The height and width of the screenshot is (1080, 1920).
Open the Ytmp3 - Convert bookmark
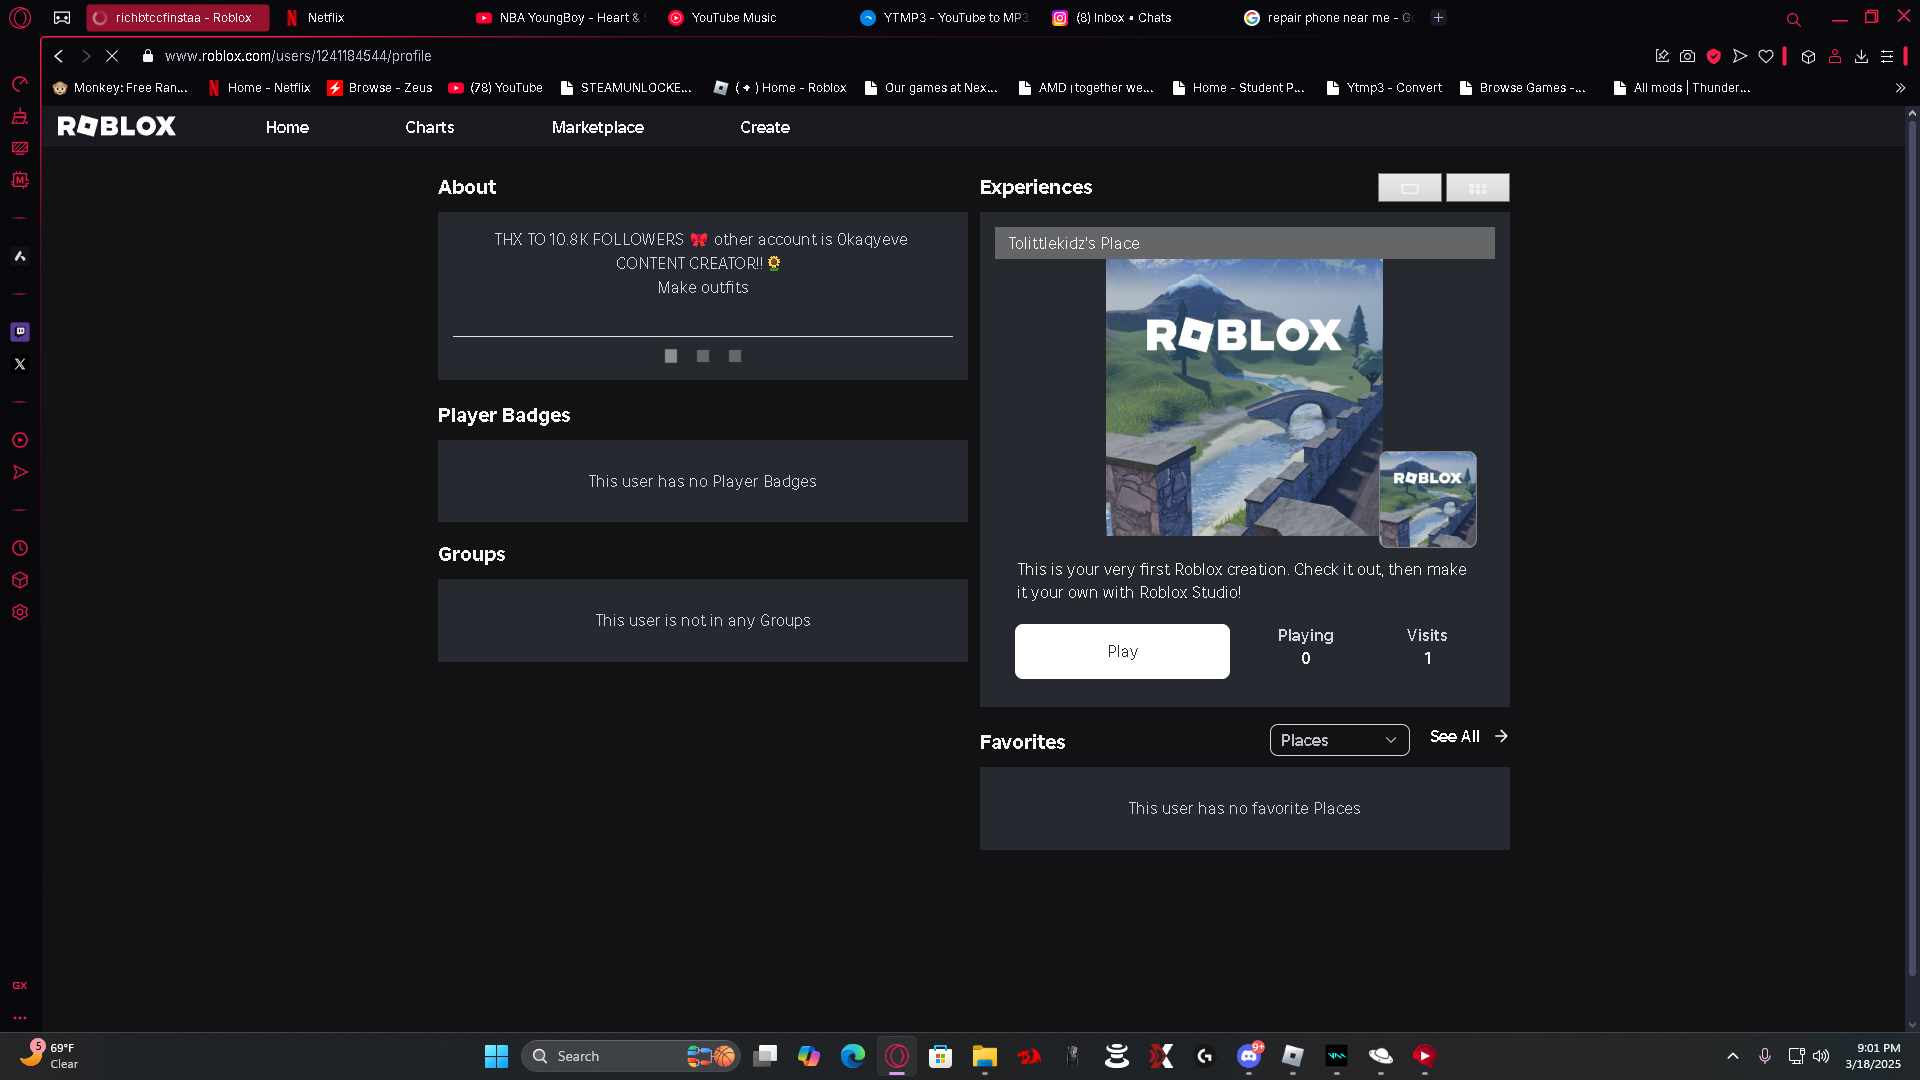tap(1384, 88)
